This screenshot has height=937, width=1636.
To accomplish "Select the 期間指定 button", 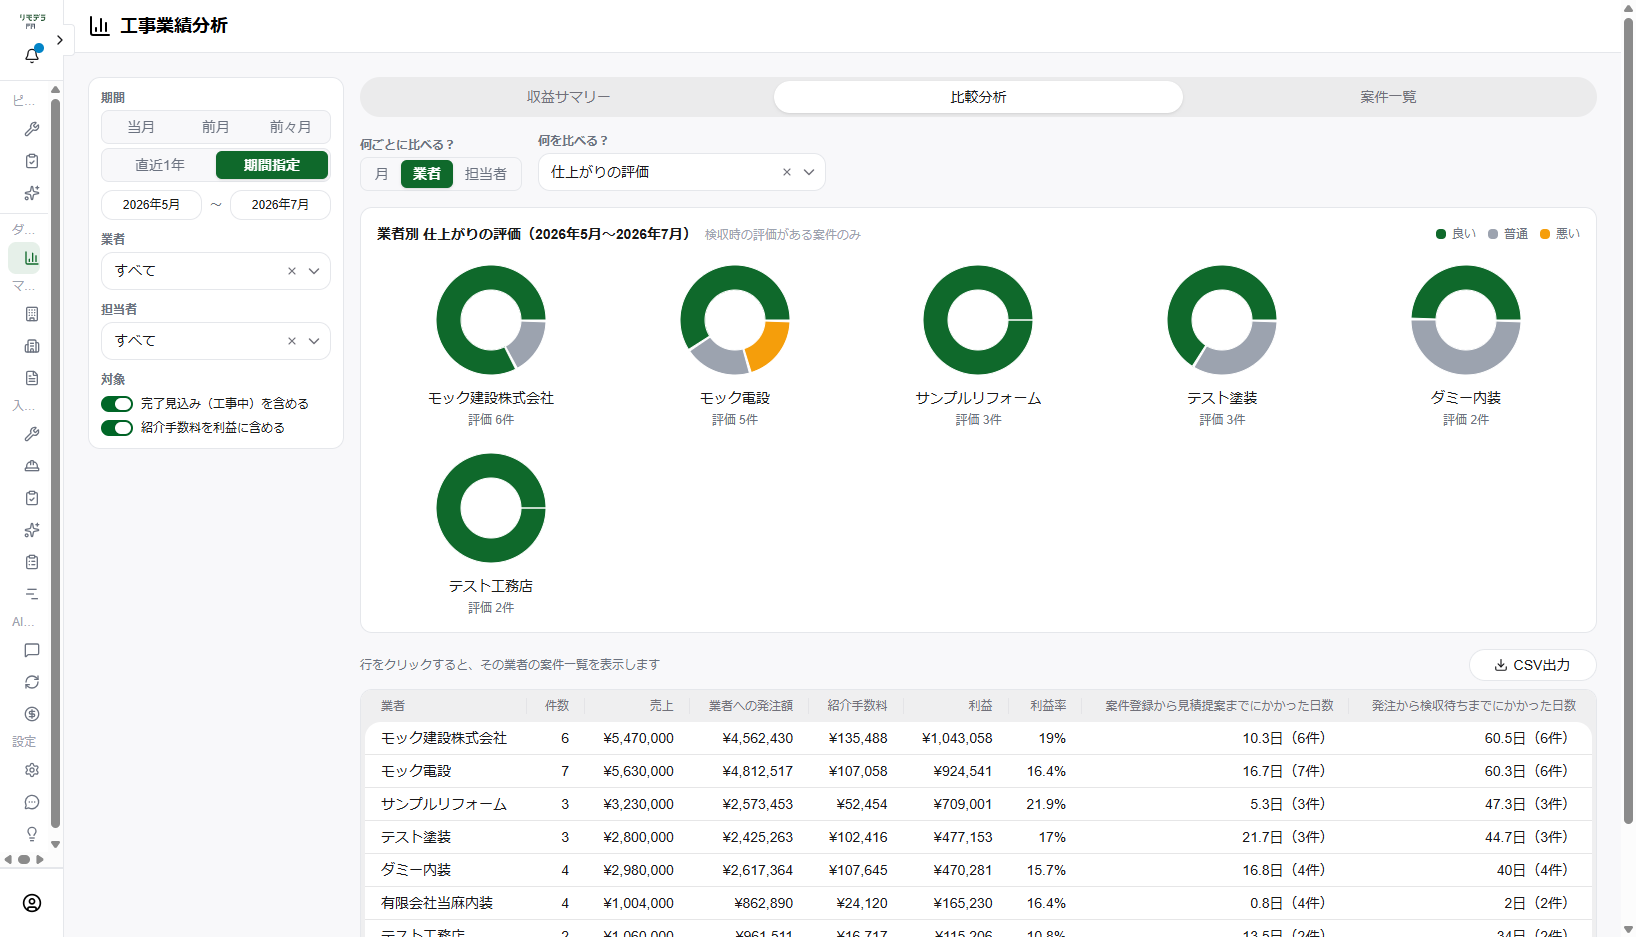I will click(272, 165).
